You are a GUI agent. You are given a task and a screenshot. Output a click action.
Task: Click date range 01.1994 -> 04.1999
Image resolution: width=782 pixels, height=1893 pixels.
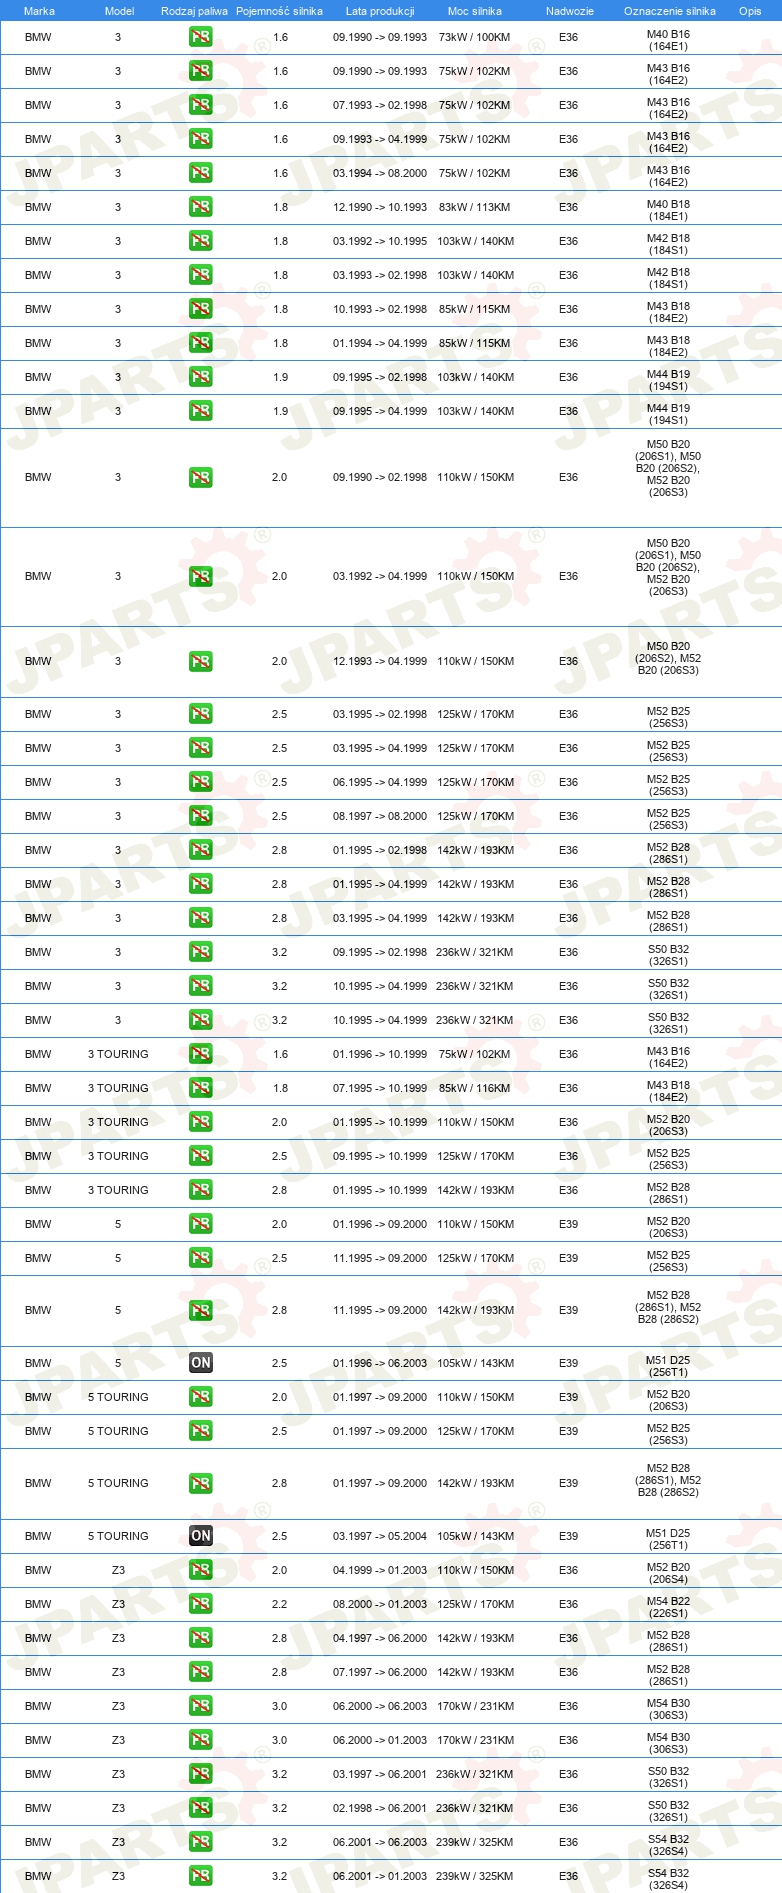tap(380, 343)
